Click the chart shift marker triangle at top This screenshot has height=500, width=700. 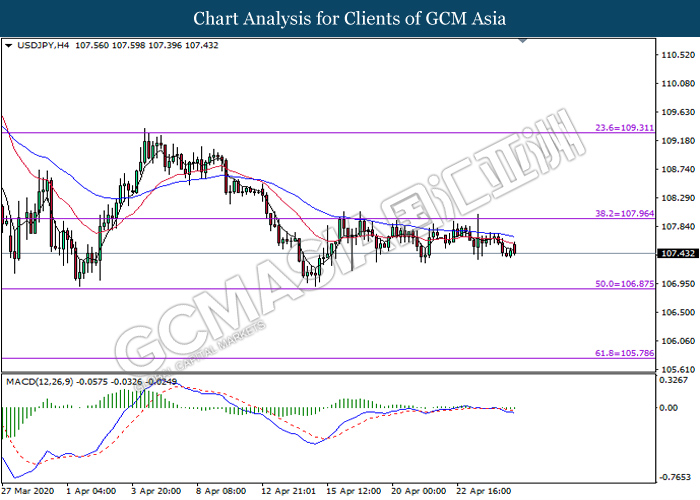[523, 41]
